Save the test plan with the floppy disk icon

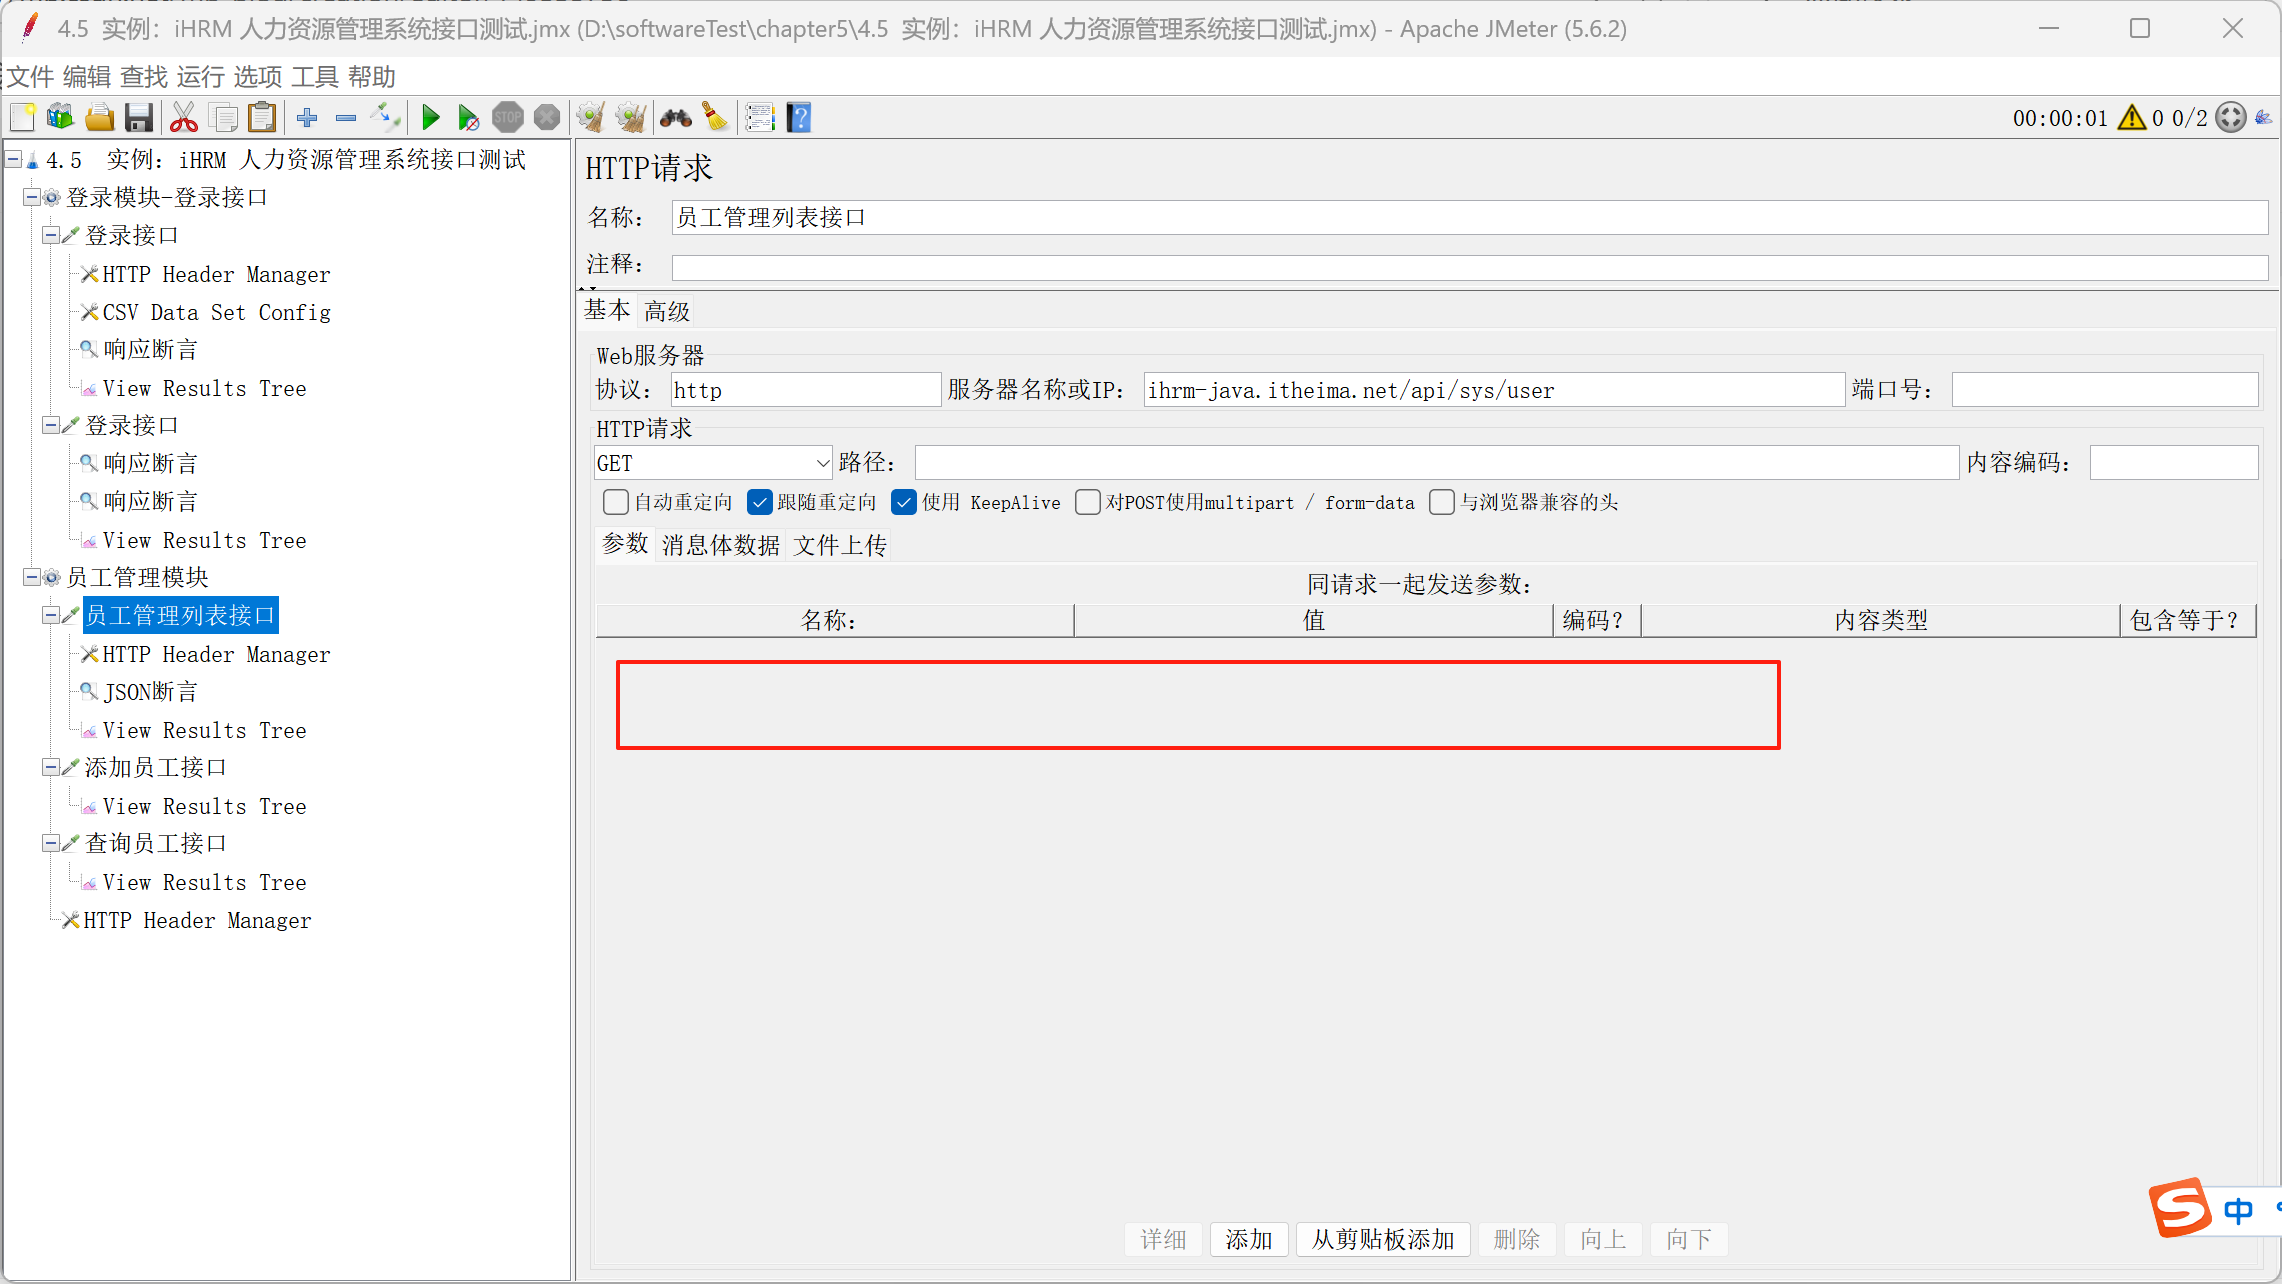point(139,117)
